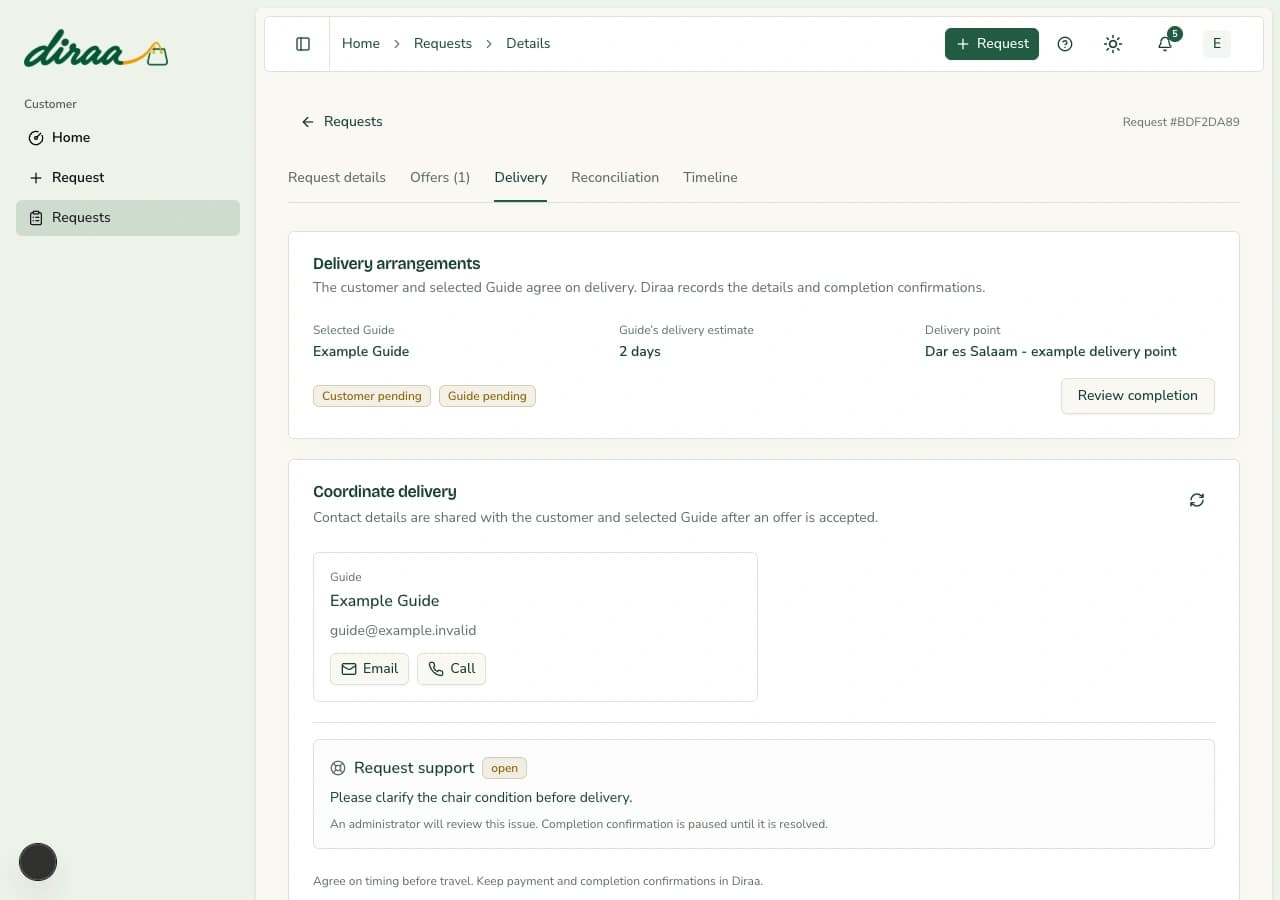Click the open status badge
This screenshot has height=900, width=1280.
pos(504,768)
